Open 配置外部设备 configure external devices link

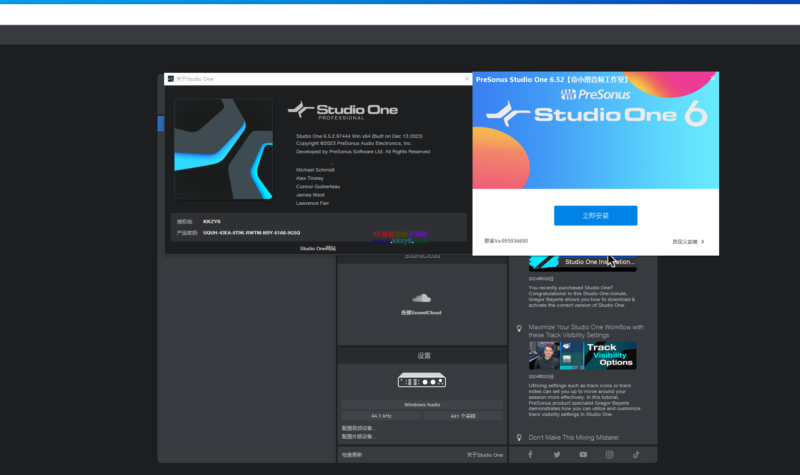coord(359,437)
